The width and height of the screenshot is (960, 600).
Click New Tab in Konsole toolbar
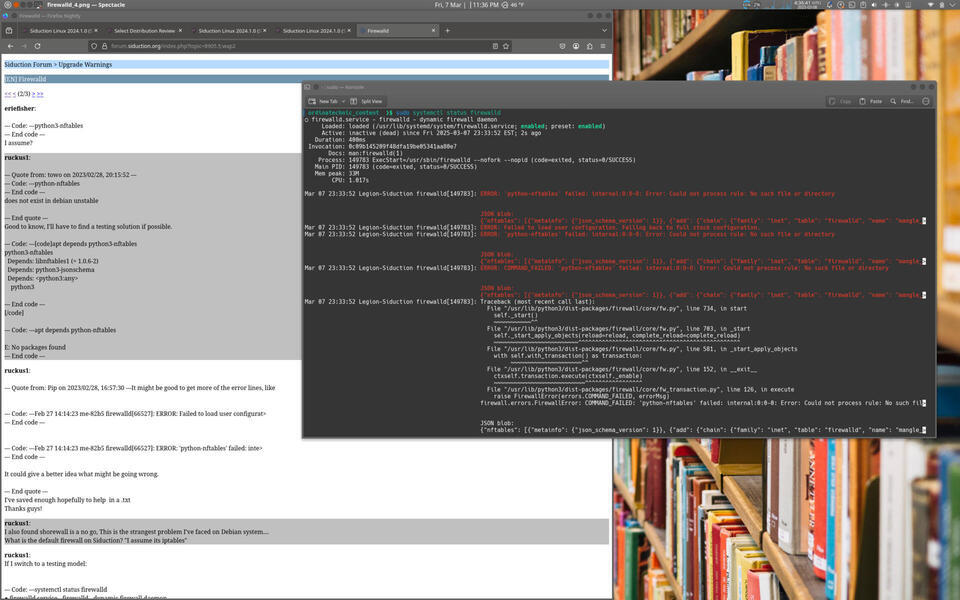tap(324, 101)
